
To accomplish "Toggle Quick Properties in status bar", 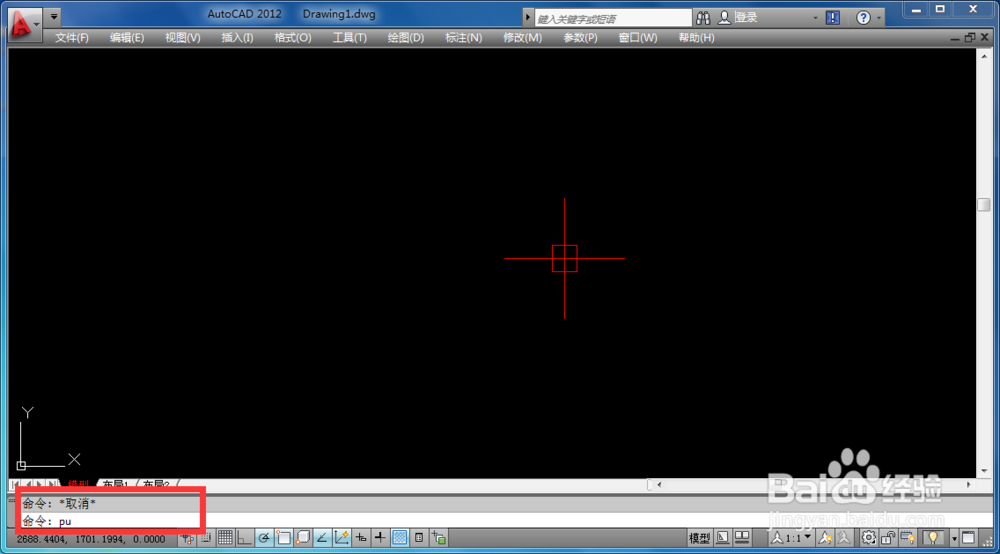I will click(419, 538).
